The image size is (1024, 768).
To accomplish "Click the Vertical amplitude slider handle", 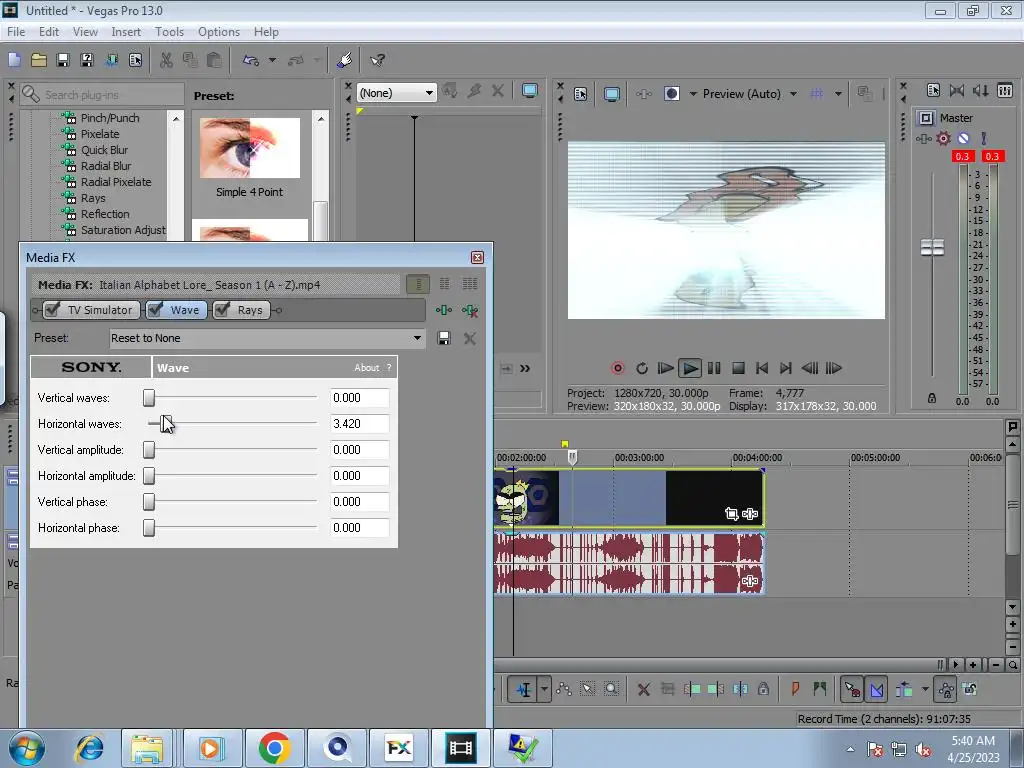I will 149,449.
